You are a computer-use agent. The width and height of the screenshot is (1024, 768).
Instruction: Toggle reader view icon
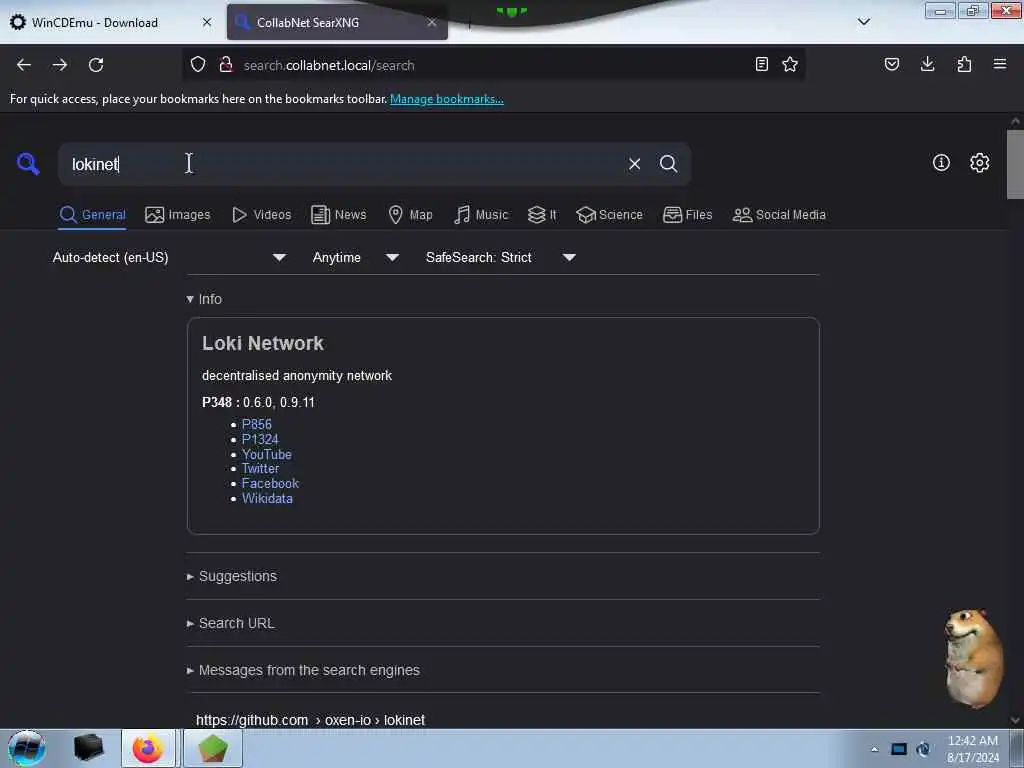pyautogui.click(x=761, y=64)
